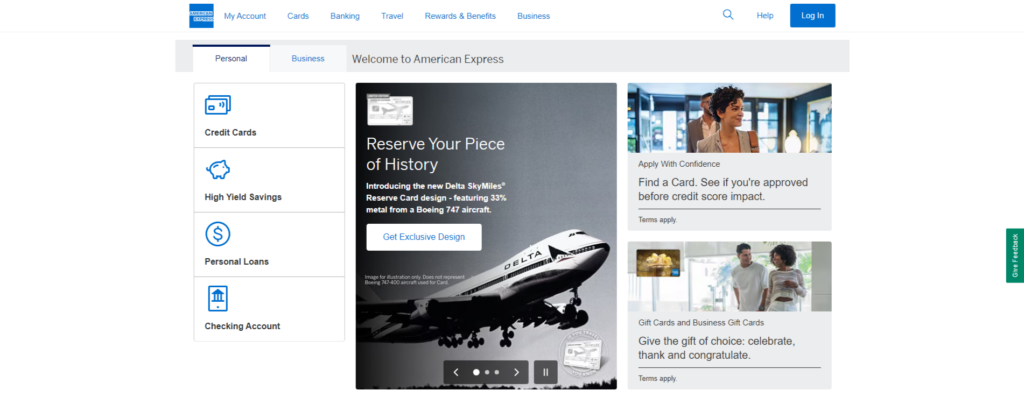1024x397 pixels.
Task: Open the Checking Account bank icon
Action: (217, 298)
